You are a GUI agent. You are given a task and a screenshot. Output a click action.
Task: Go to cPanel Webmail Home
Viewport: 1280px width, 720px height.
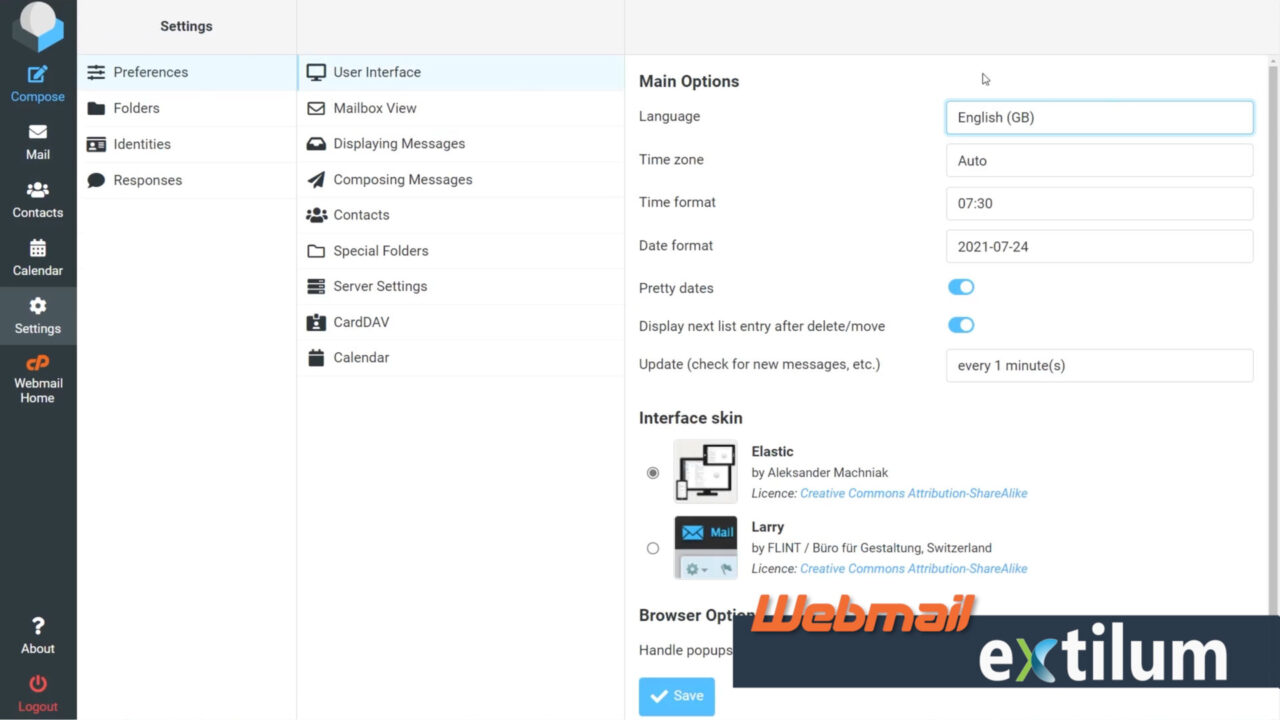[x=37, y=378]
